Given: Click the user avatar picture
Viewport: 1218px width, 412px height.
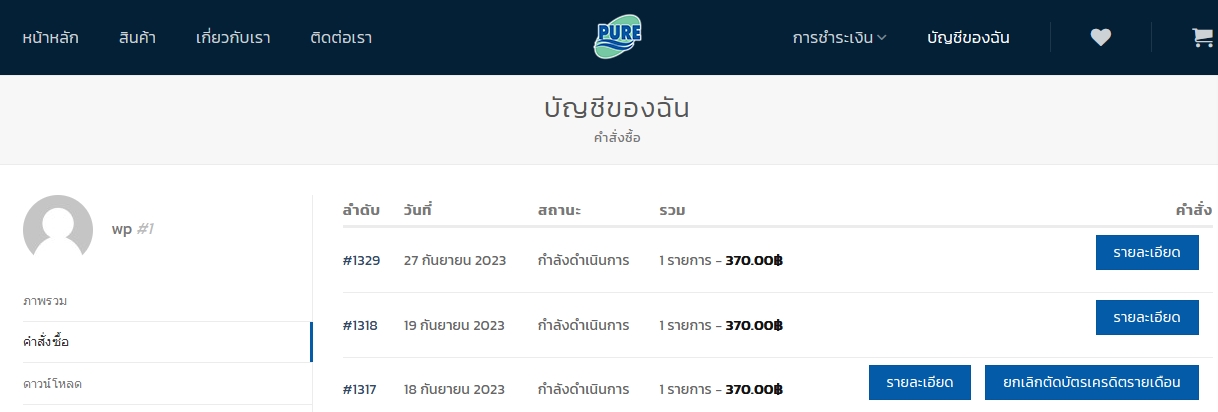Looking at the screenshot, I should [x=58, y=230].
